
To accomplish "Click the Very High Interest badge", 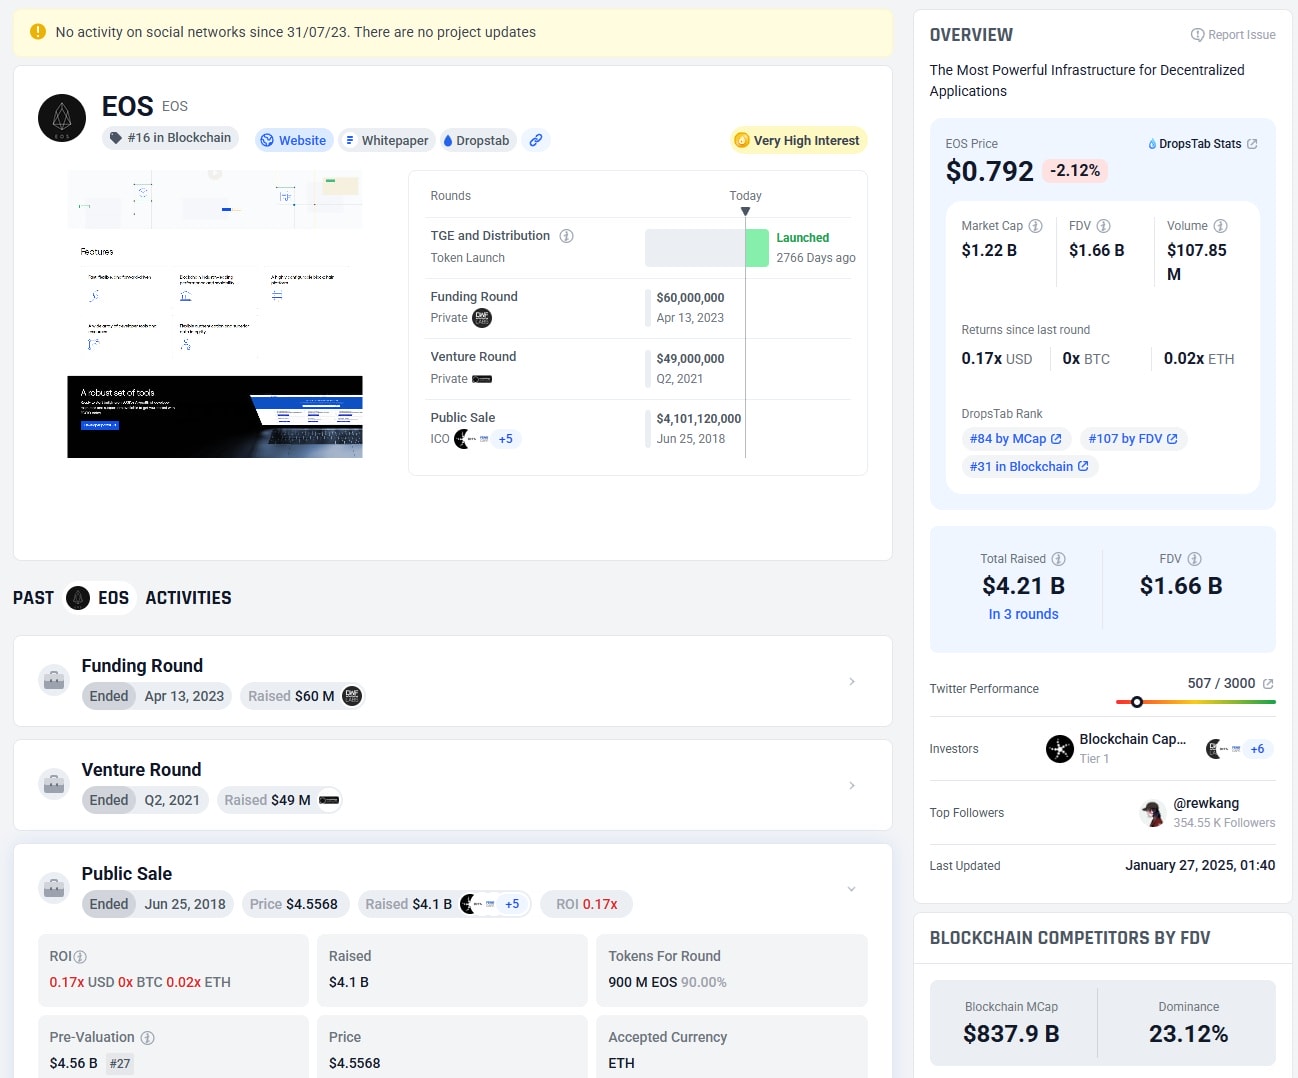I will pos(798,140).
